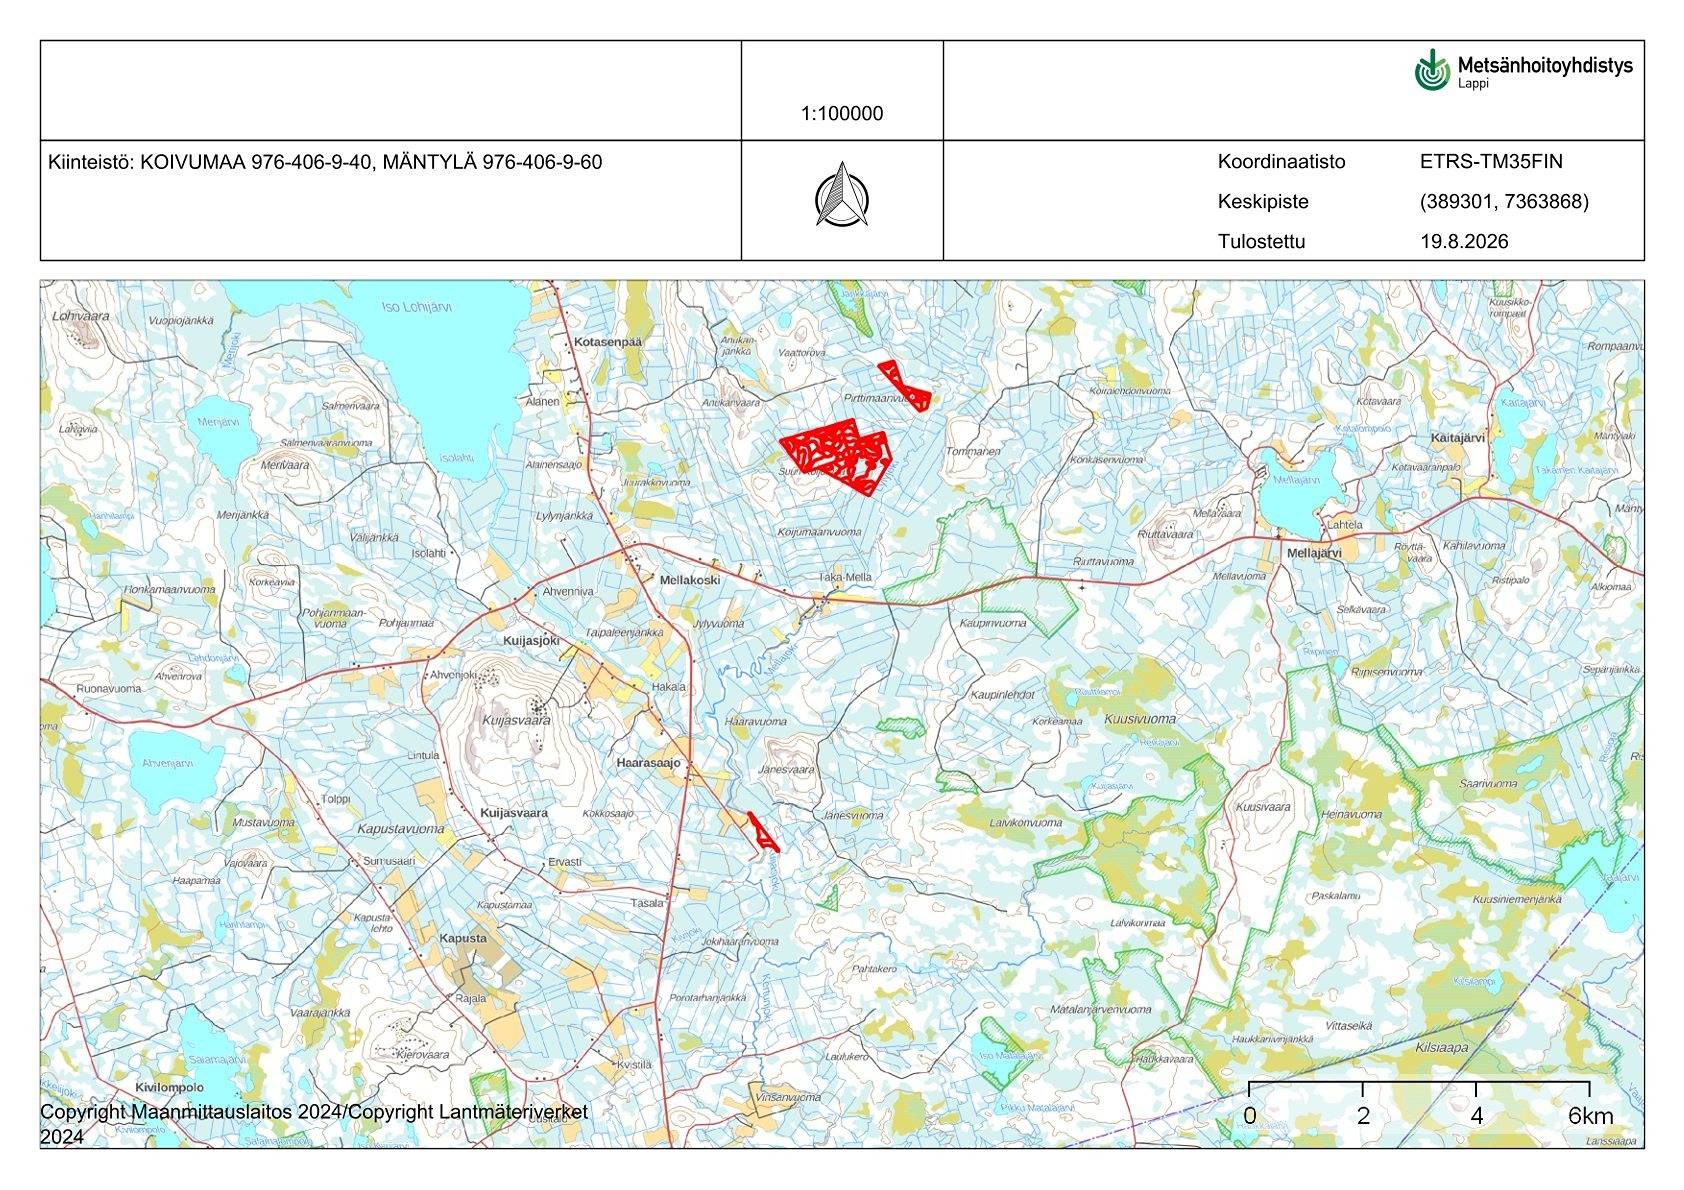Click the Kilsiaapa label

pyautogui.click(x=1441, y=1047)
